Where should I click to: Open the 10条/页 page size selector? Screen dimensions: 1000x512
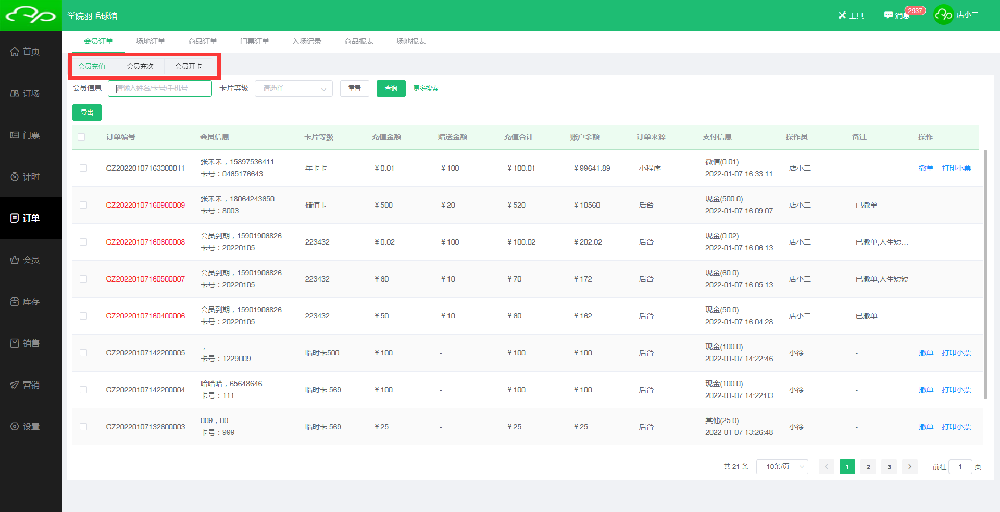coord(782,466)
